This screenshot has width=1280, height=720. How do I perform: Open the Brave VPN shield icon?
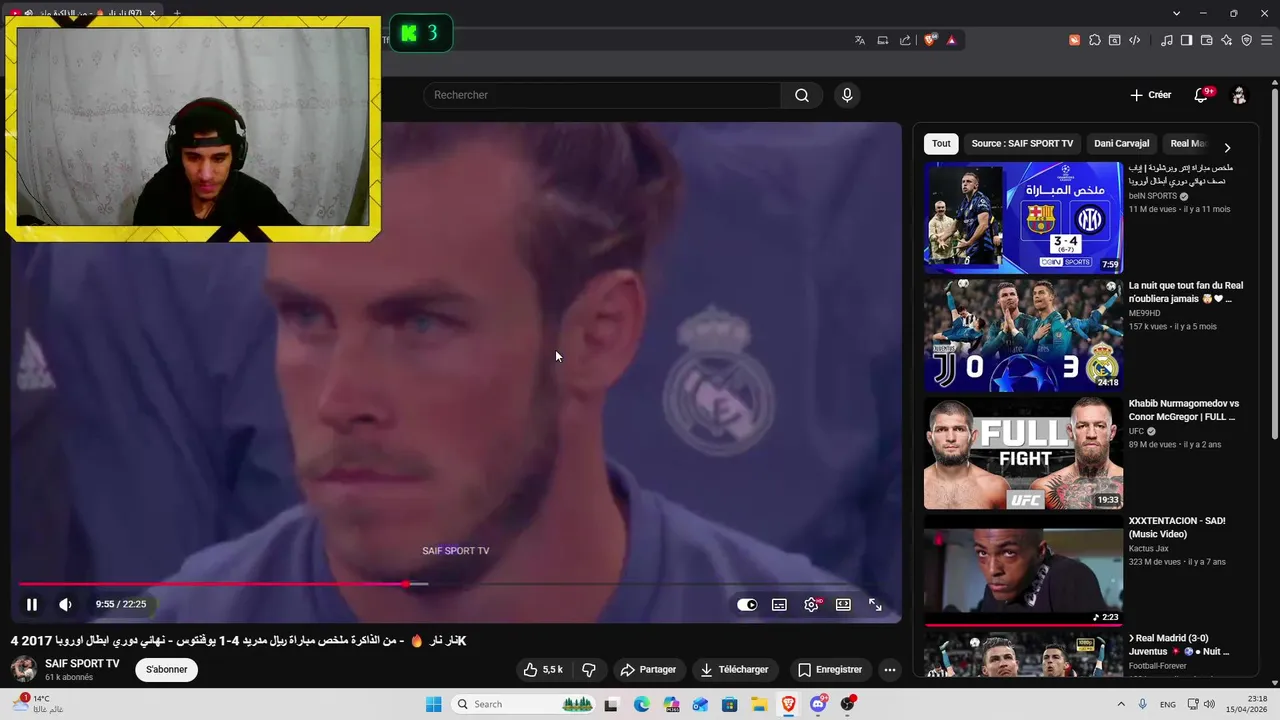tap(1247, 40)
